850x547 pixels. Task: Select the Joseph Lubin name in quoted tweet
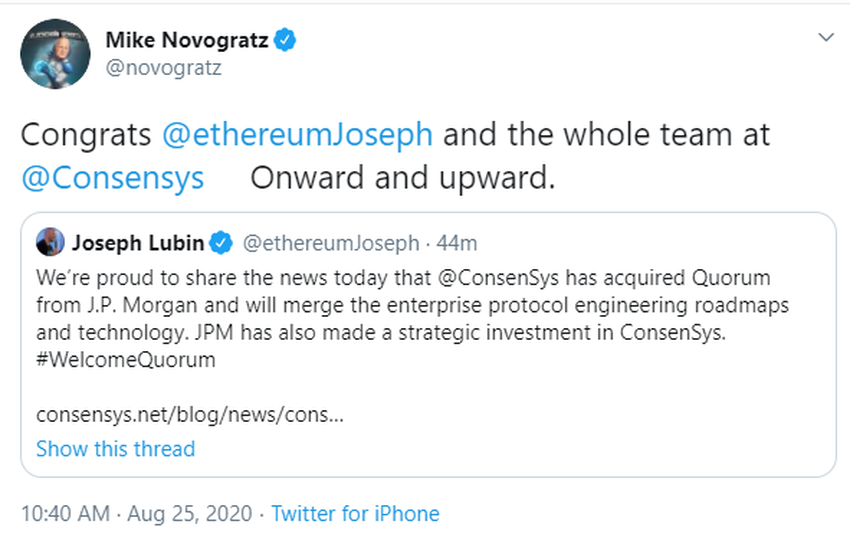[138, 242]
